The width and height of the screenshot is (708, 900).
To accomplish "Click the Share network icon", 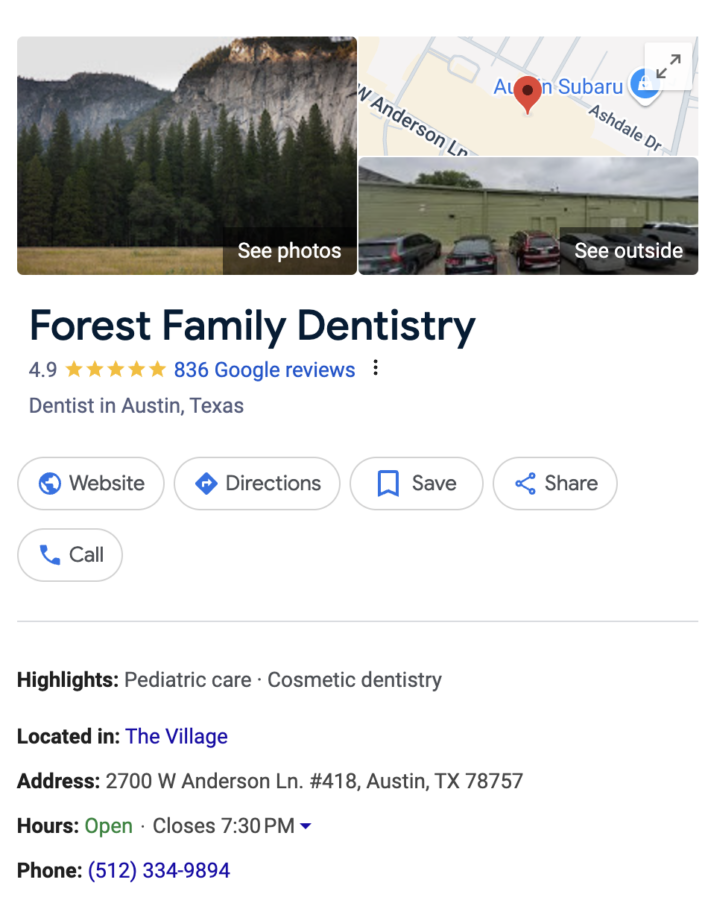I will click(525, 484).
